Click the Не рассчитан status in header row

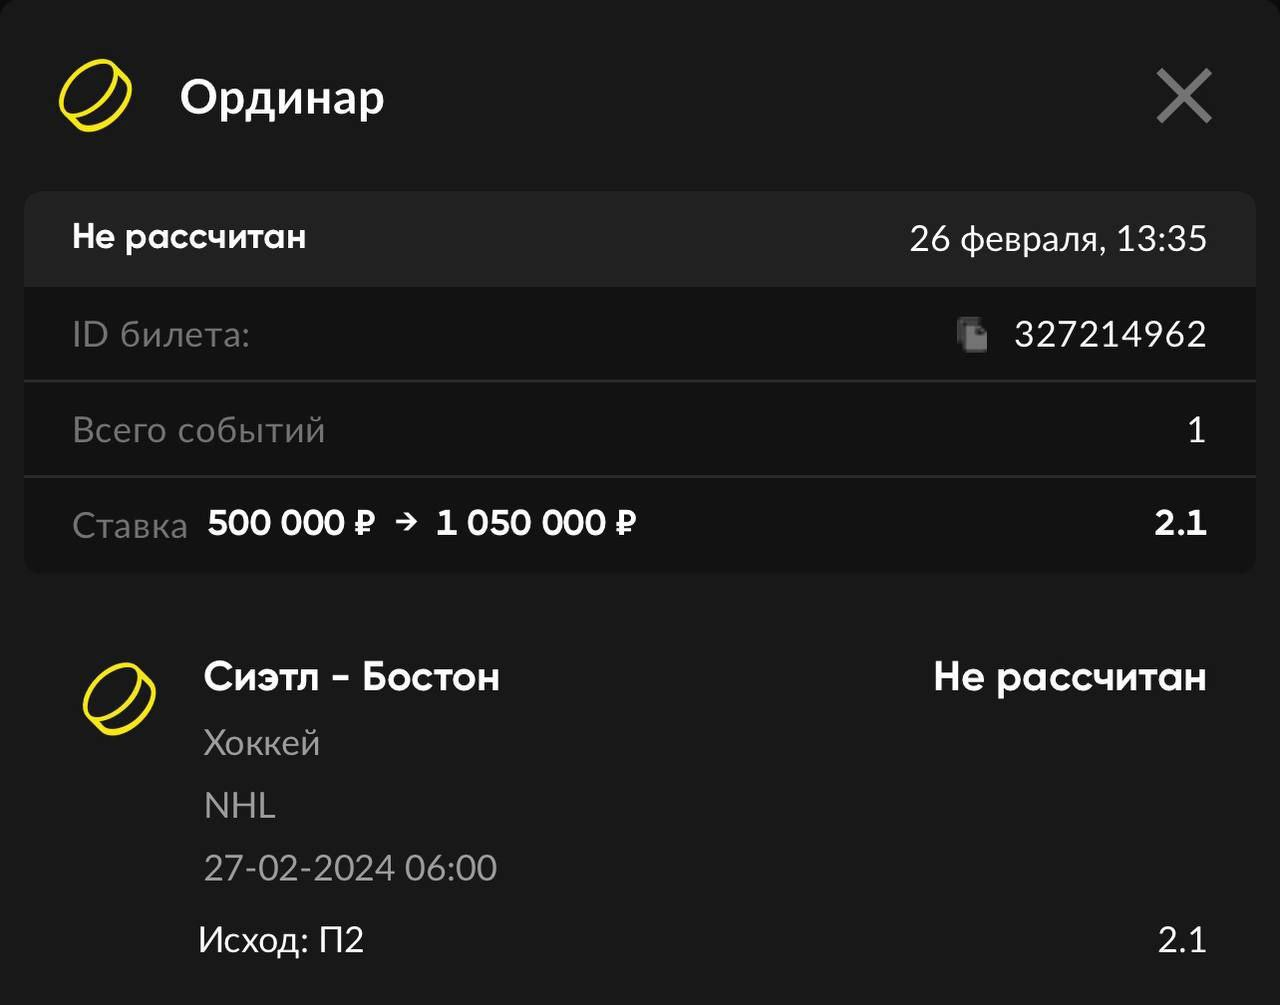[189, 238]
